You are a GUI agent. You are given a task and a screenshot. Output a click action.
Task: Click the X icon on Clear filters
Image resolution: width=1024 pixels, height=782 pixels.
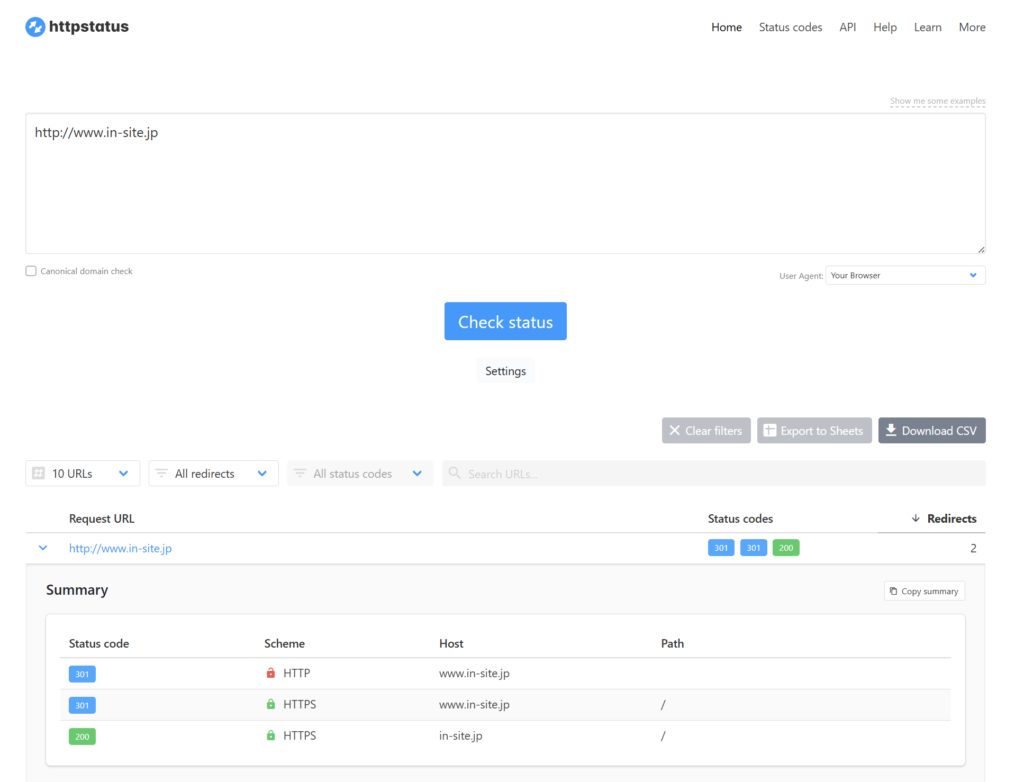click(x=675, y=431)
